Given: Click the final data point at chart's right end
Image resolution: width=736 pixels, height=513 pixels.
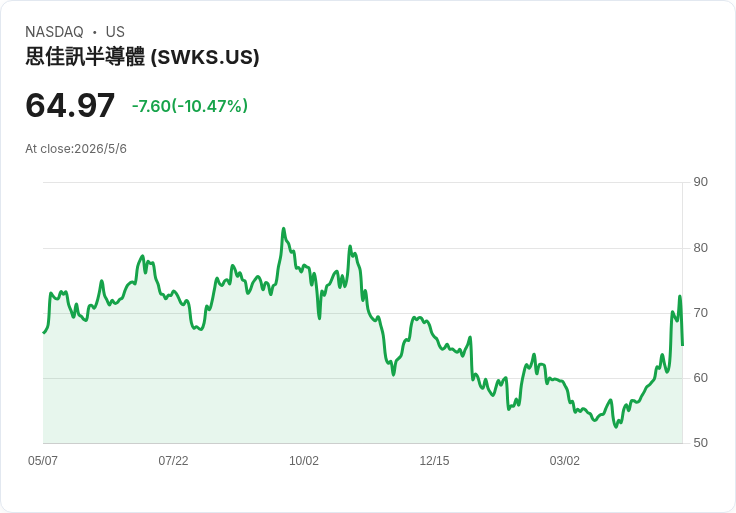Looking at the screenshot, I should click(682, 345).
